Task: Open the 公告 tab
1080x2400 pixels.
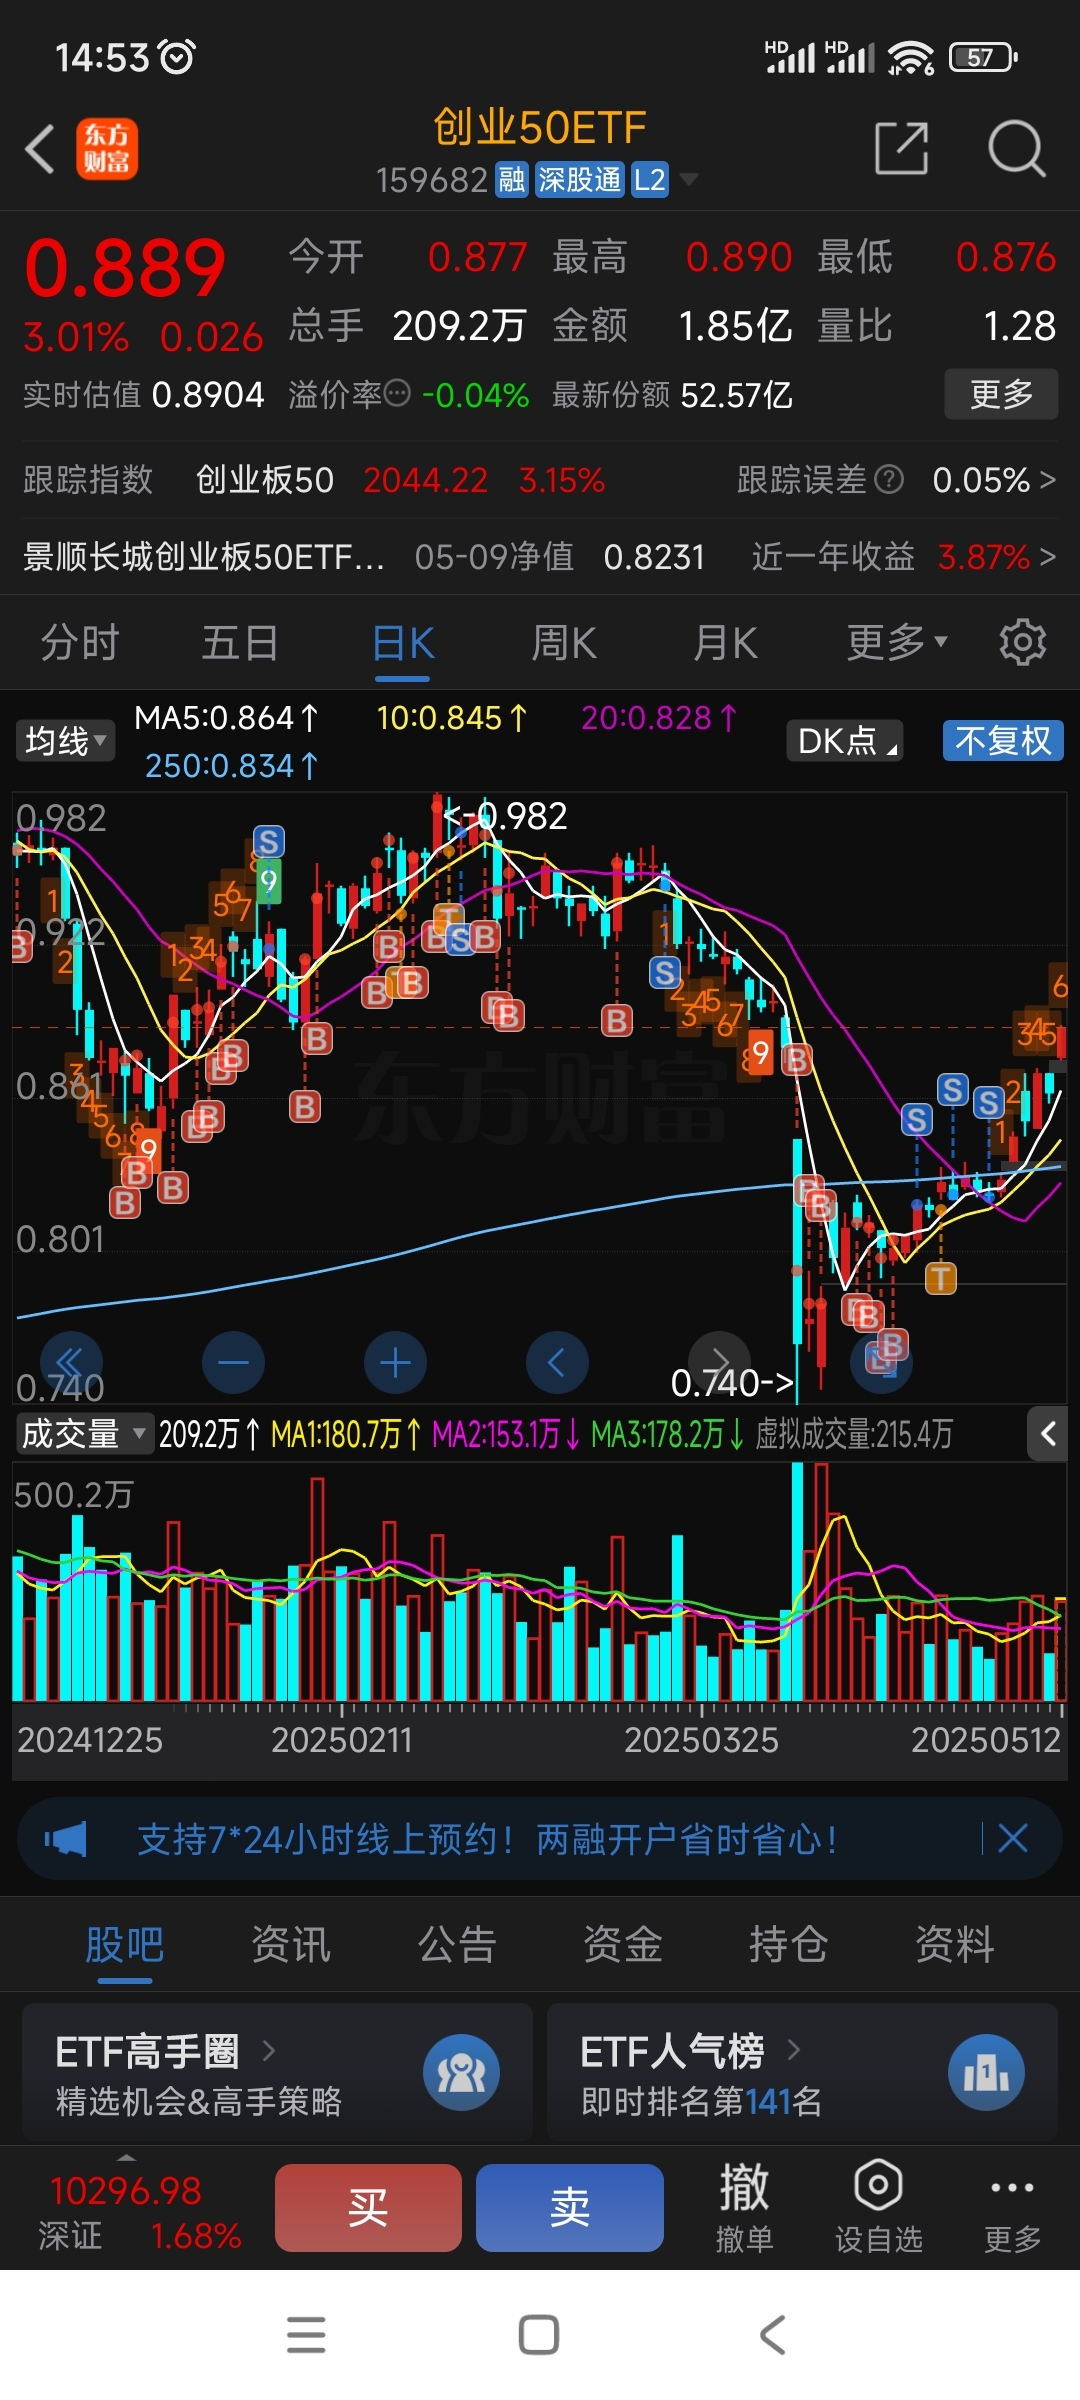Action: (456, 1944)
